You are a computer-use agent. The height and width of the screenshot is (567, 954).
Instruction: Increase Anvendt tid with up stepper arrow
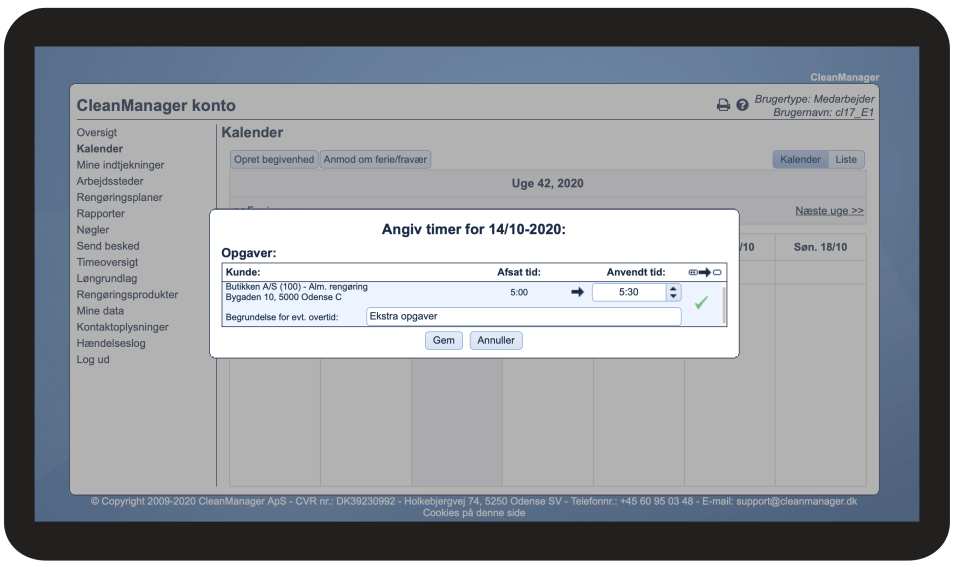[674, 288]
